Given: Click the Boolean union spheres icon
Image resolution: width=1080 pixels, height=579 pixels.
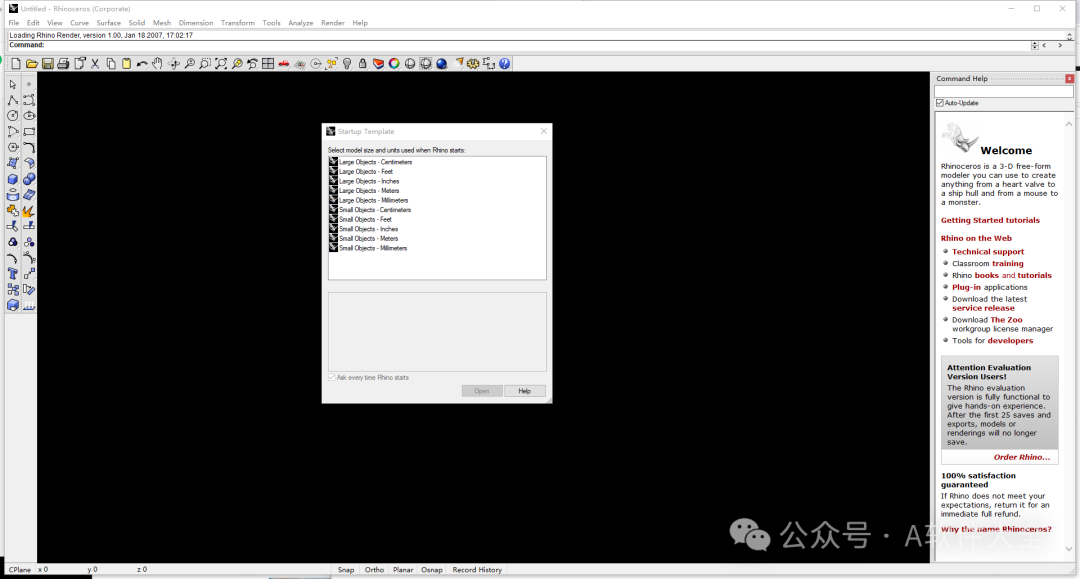Looking at the screenshot, I should [29, 179].
